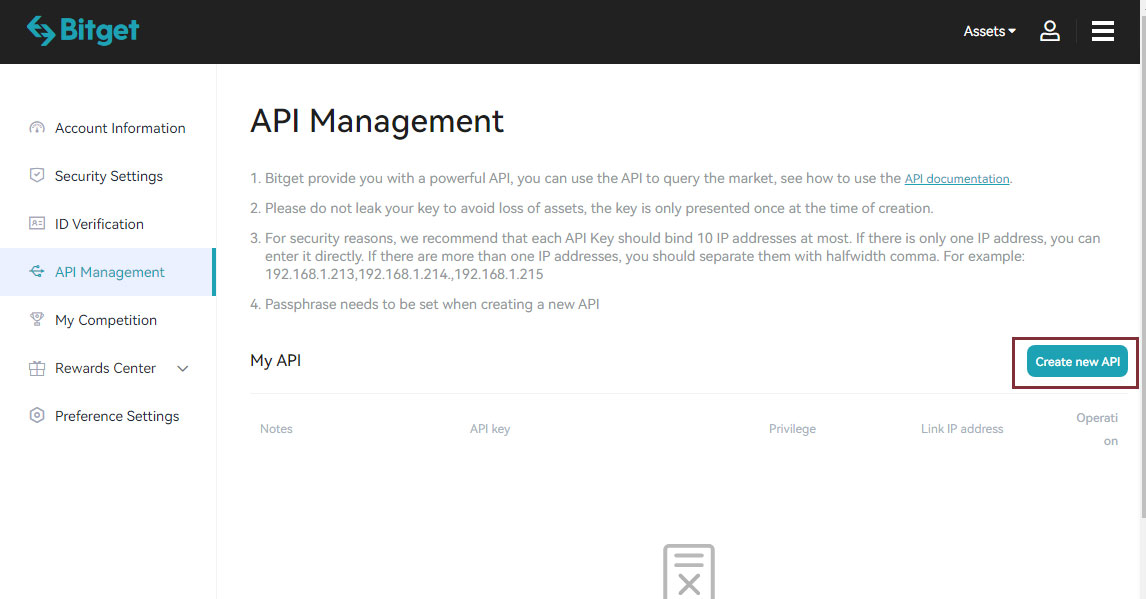Open Security Settings page

coord(109,176)
